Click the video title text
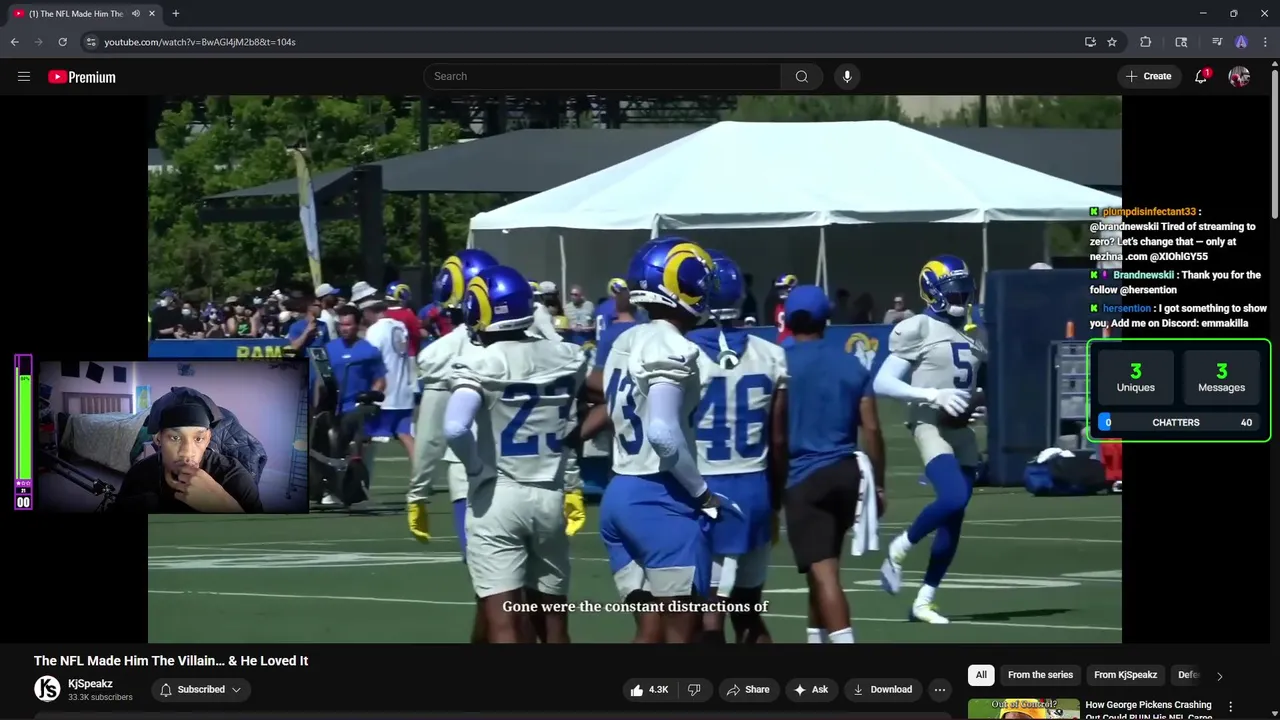Screen dimensions: 1280x720 tap(171, 661)
